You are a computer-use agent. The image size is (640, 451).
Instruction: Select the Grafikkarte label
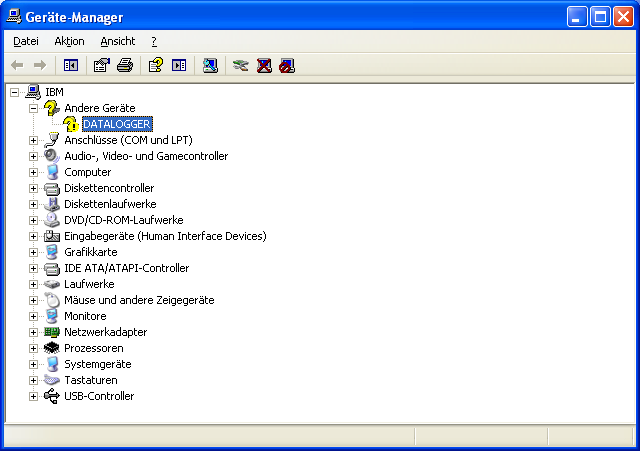[x=91, y=252]
